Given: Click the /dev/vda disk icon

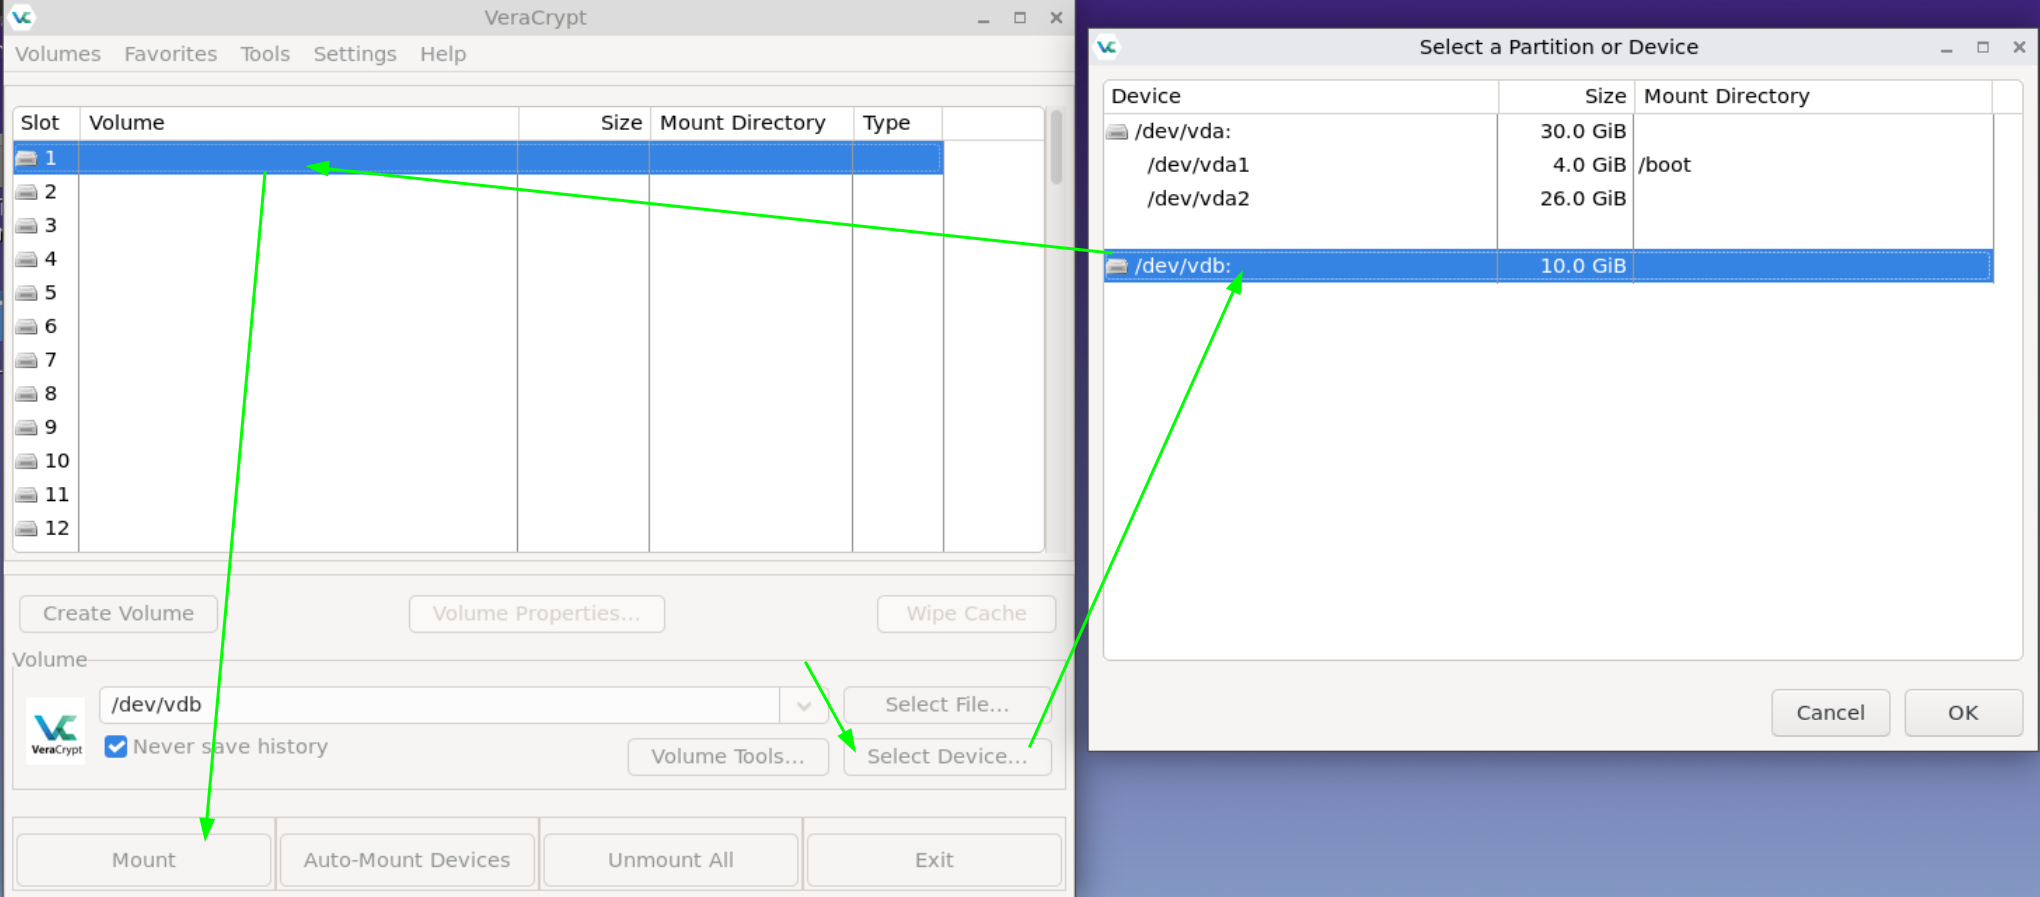Looking at the screenshot, I should point(1117,132).
